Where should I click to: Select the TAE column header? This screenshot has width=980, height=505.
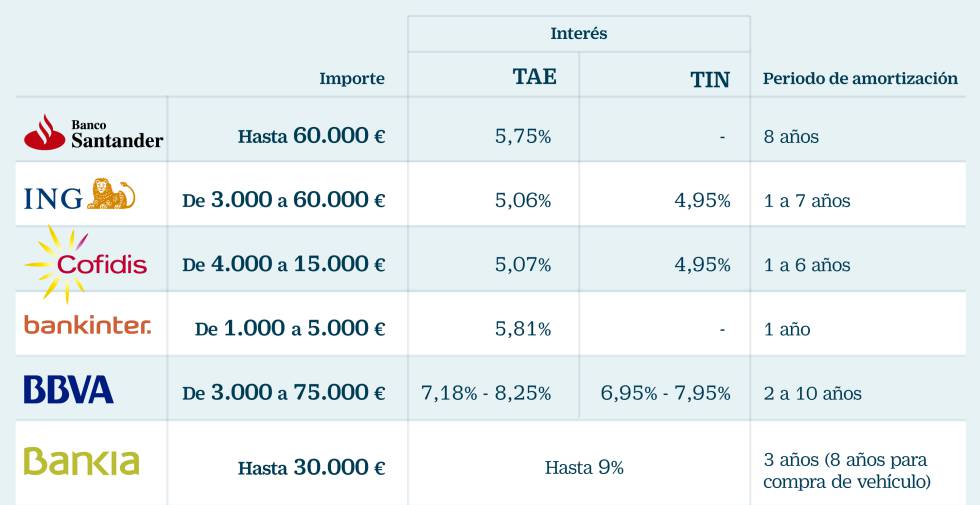tap(534, 78)
